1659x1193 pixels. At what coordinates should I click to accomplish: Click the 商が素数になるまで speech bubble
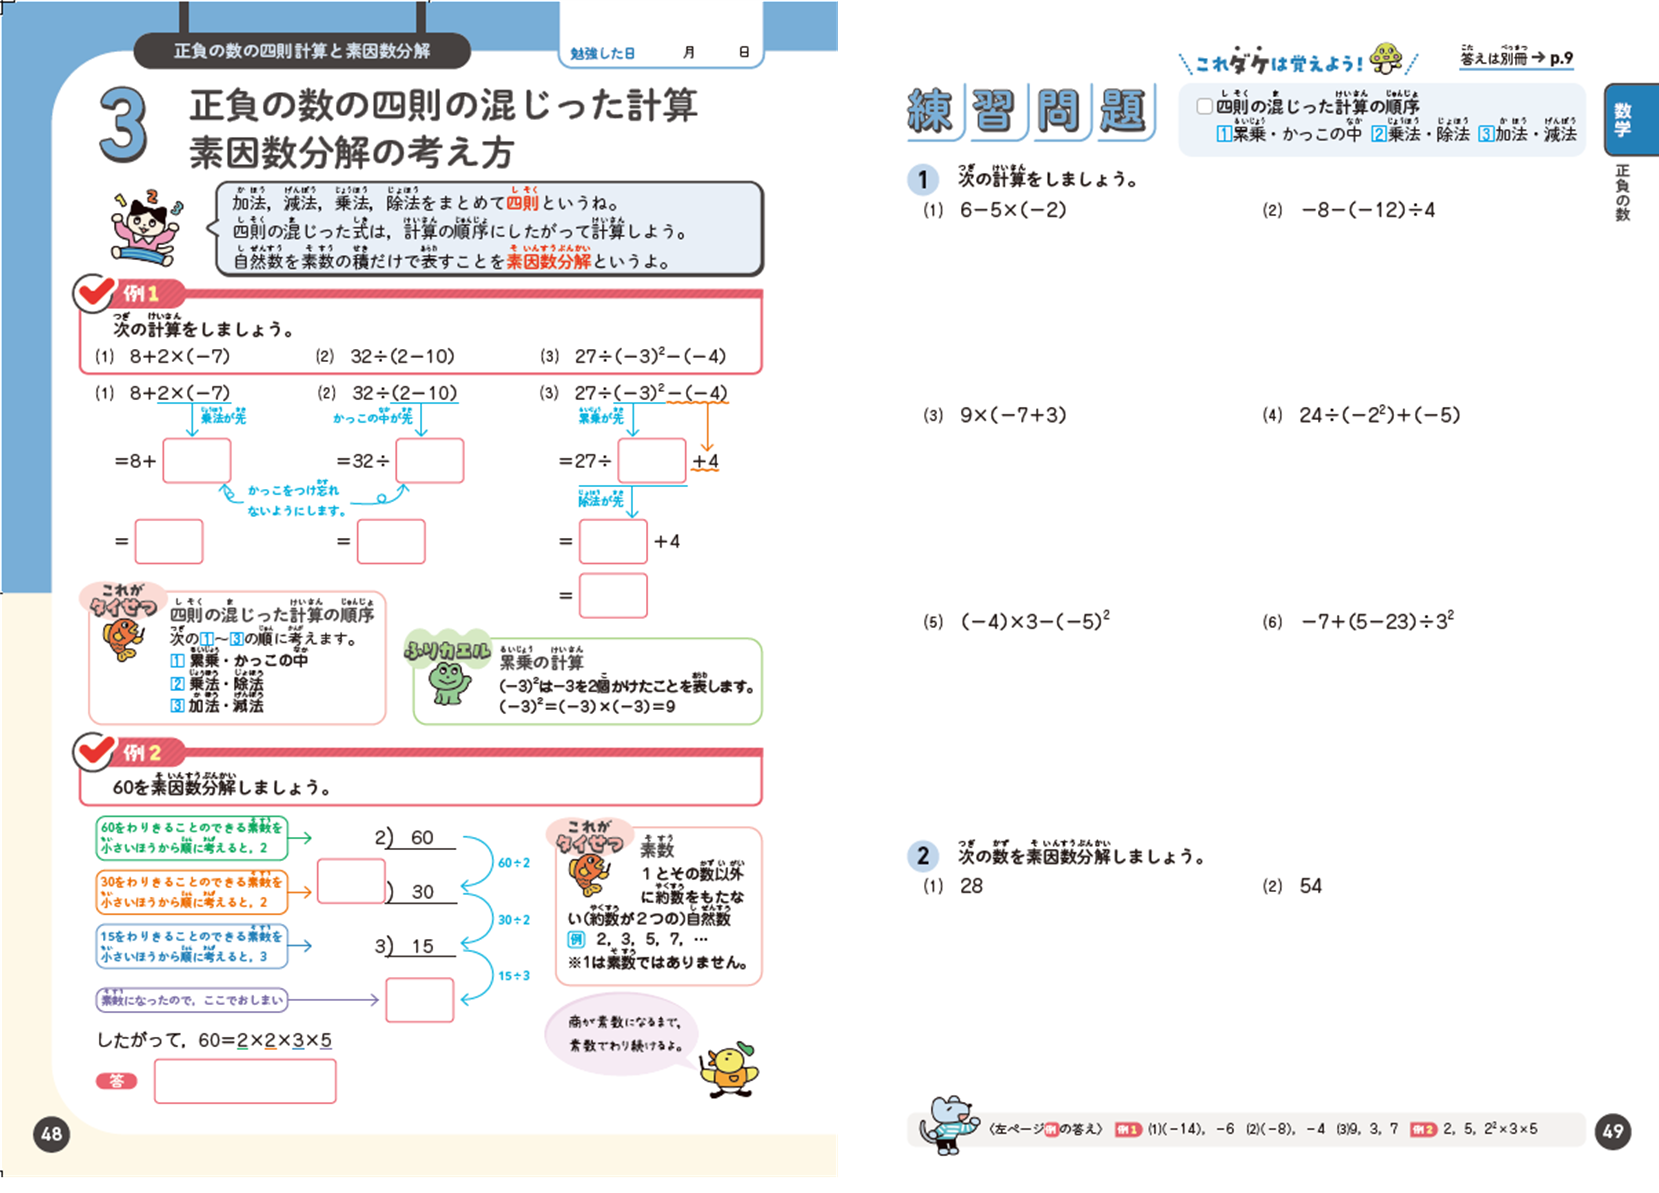(x=623, y=1036)
